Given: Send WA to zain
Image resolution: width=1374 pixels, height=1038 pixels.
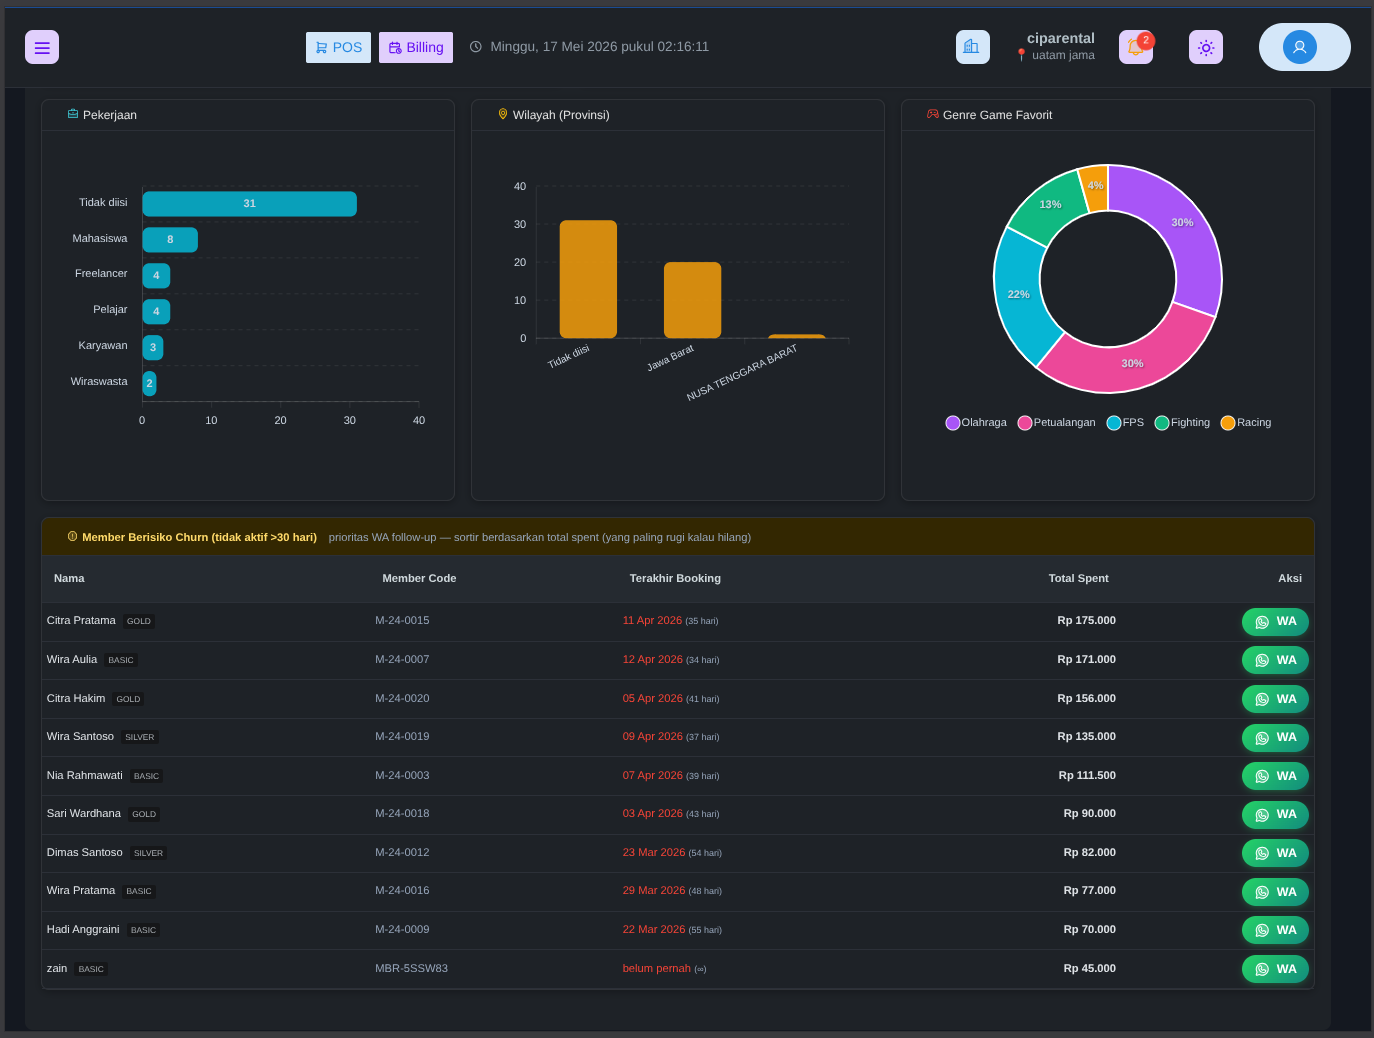Looking at the screenshot, I should click(1275, 969).
